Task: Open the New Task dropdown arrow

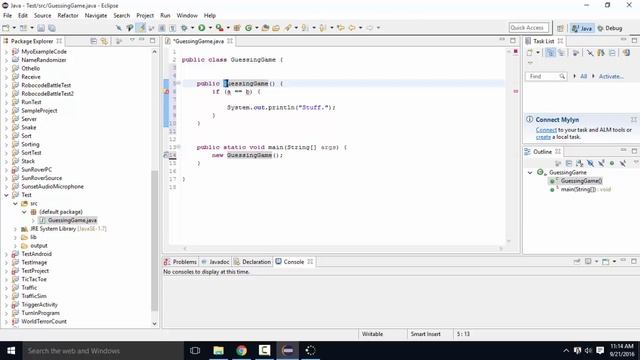Action: pyautogui.click(x=538, y=53)
